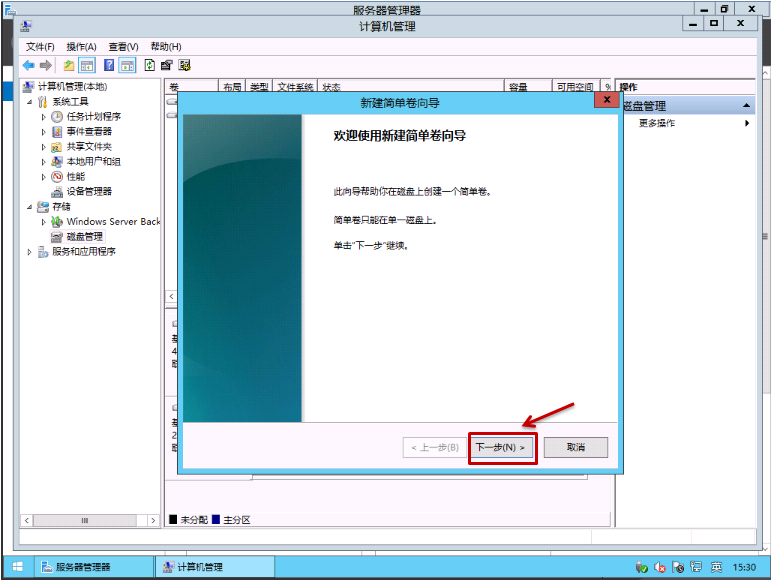This screenshot has height=581, width=772.
Task: Toggle the console tree show/hide toolbar button
Action: pos(87,65)
